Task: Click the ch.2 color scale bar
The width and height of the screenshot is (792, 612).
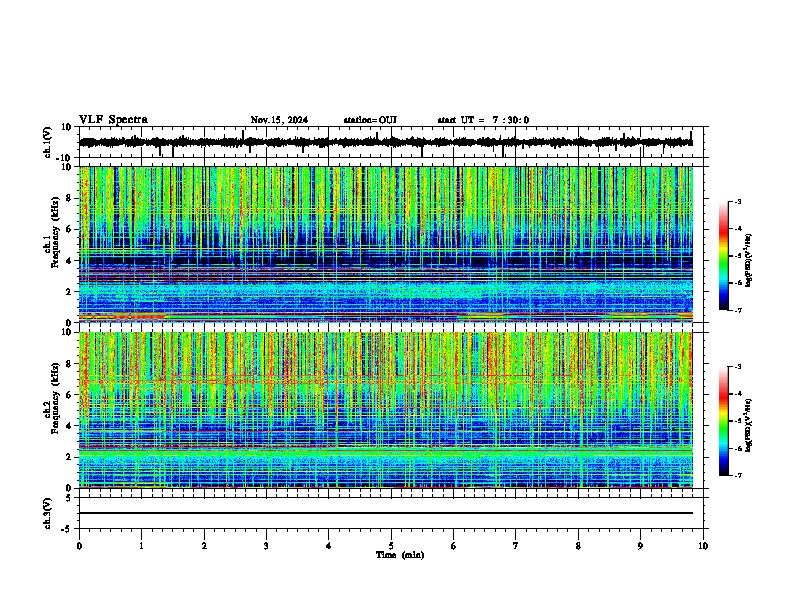Action: click(x=724, y=421)
